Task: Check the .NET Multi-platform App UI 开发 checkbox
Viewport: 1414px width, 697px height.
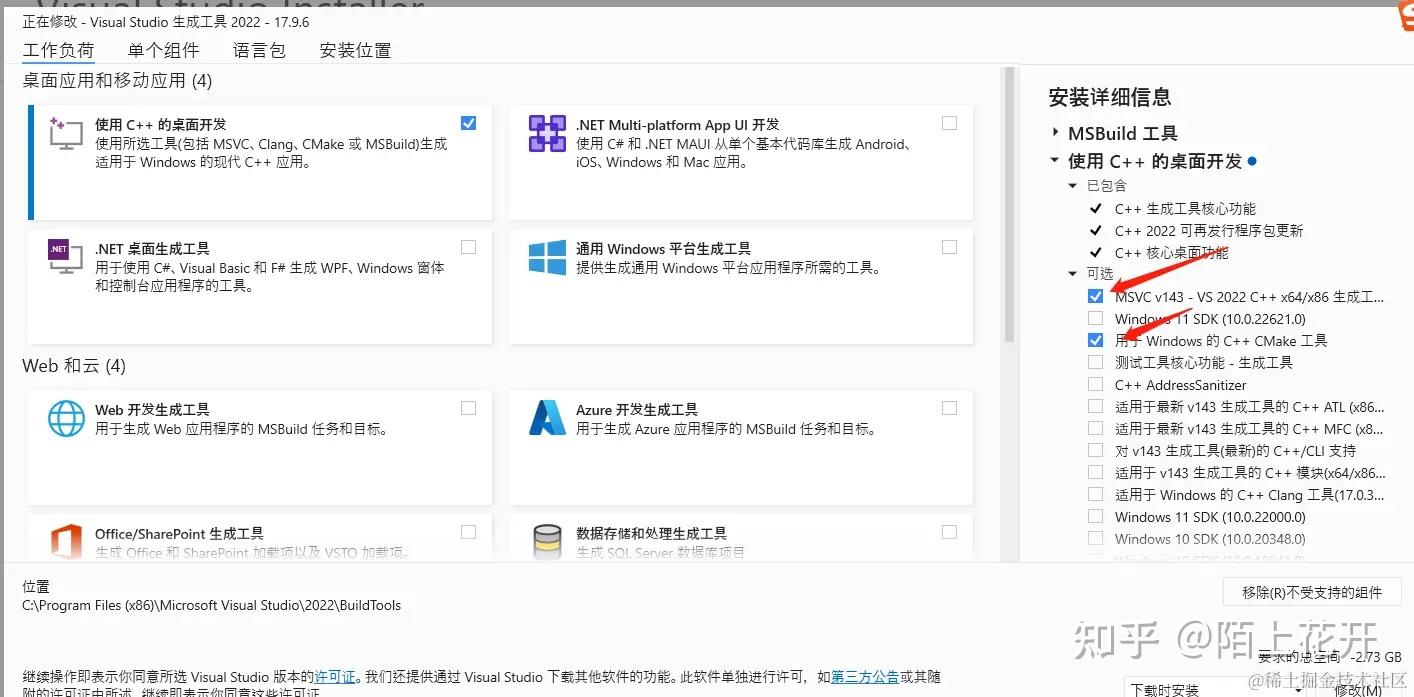Action: [x=949, y=123]
